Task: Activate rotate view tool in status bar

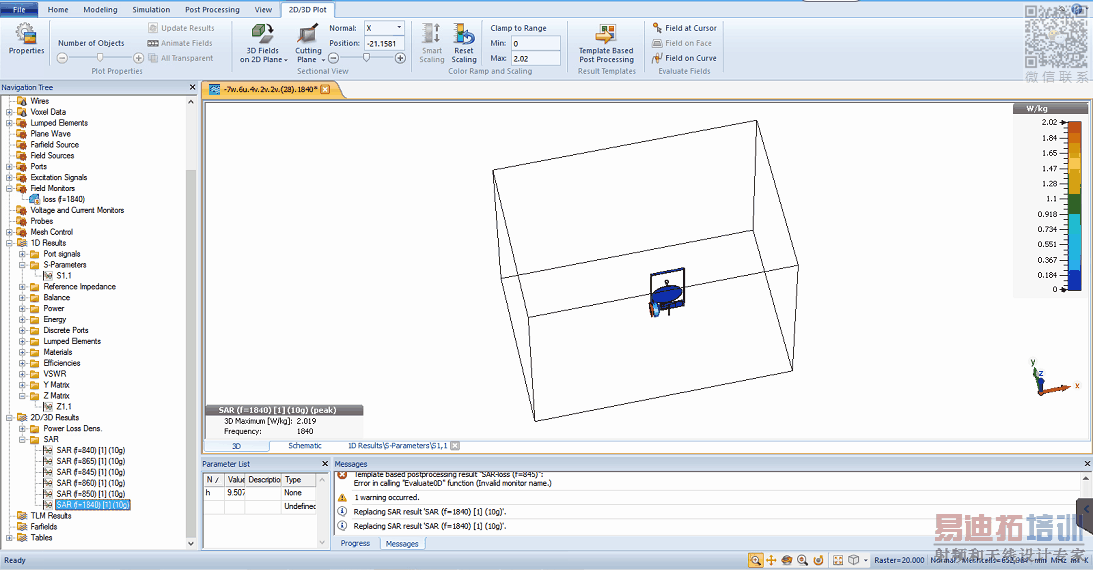Action: point(787,560)
